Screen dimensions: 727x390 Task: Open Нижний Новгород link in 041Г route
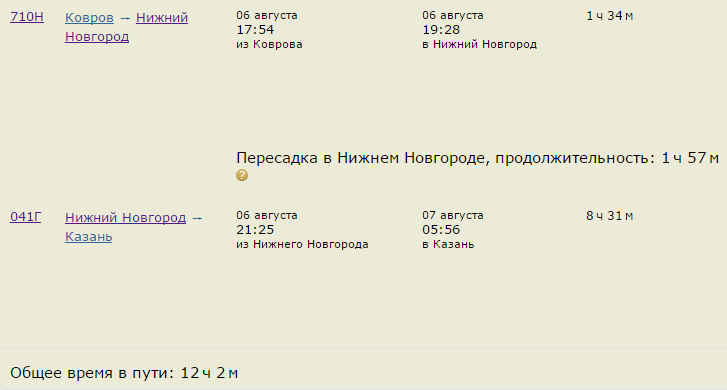[x=125, y=217]
